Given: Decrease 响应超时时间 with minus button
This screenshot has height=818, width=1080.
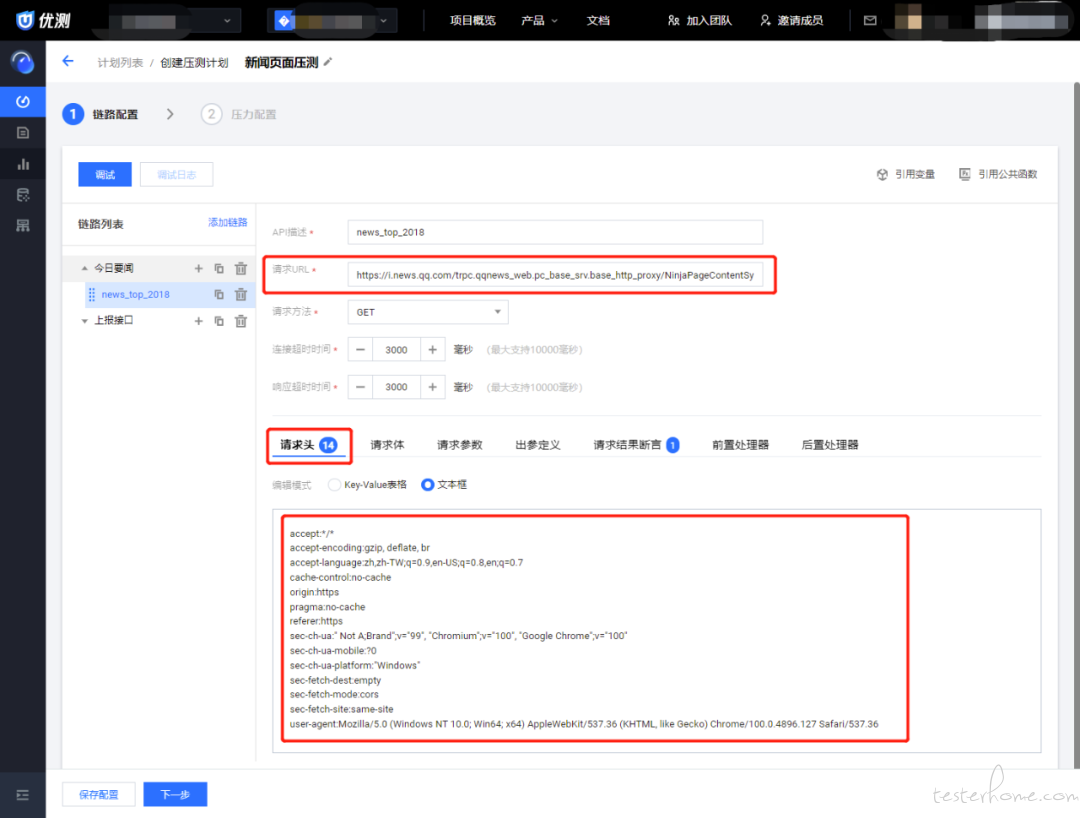Looking at the screenshot, I should [x=360, y=387].
